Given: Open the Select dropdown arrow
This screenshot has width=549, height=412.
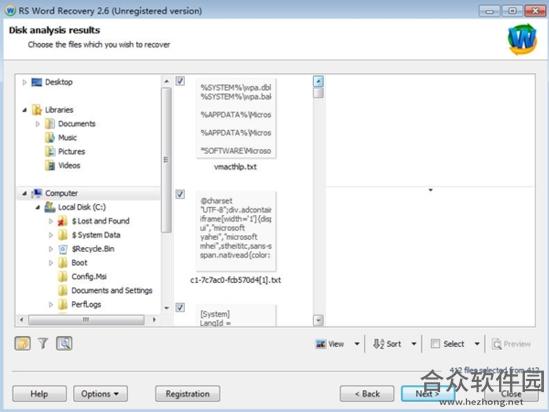Looking at the screenshot, I should (477, 344).
